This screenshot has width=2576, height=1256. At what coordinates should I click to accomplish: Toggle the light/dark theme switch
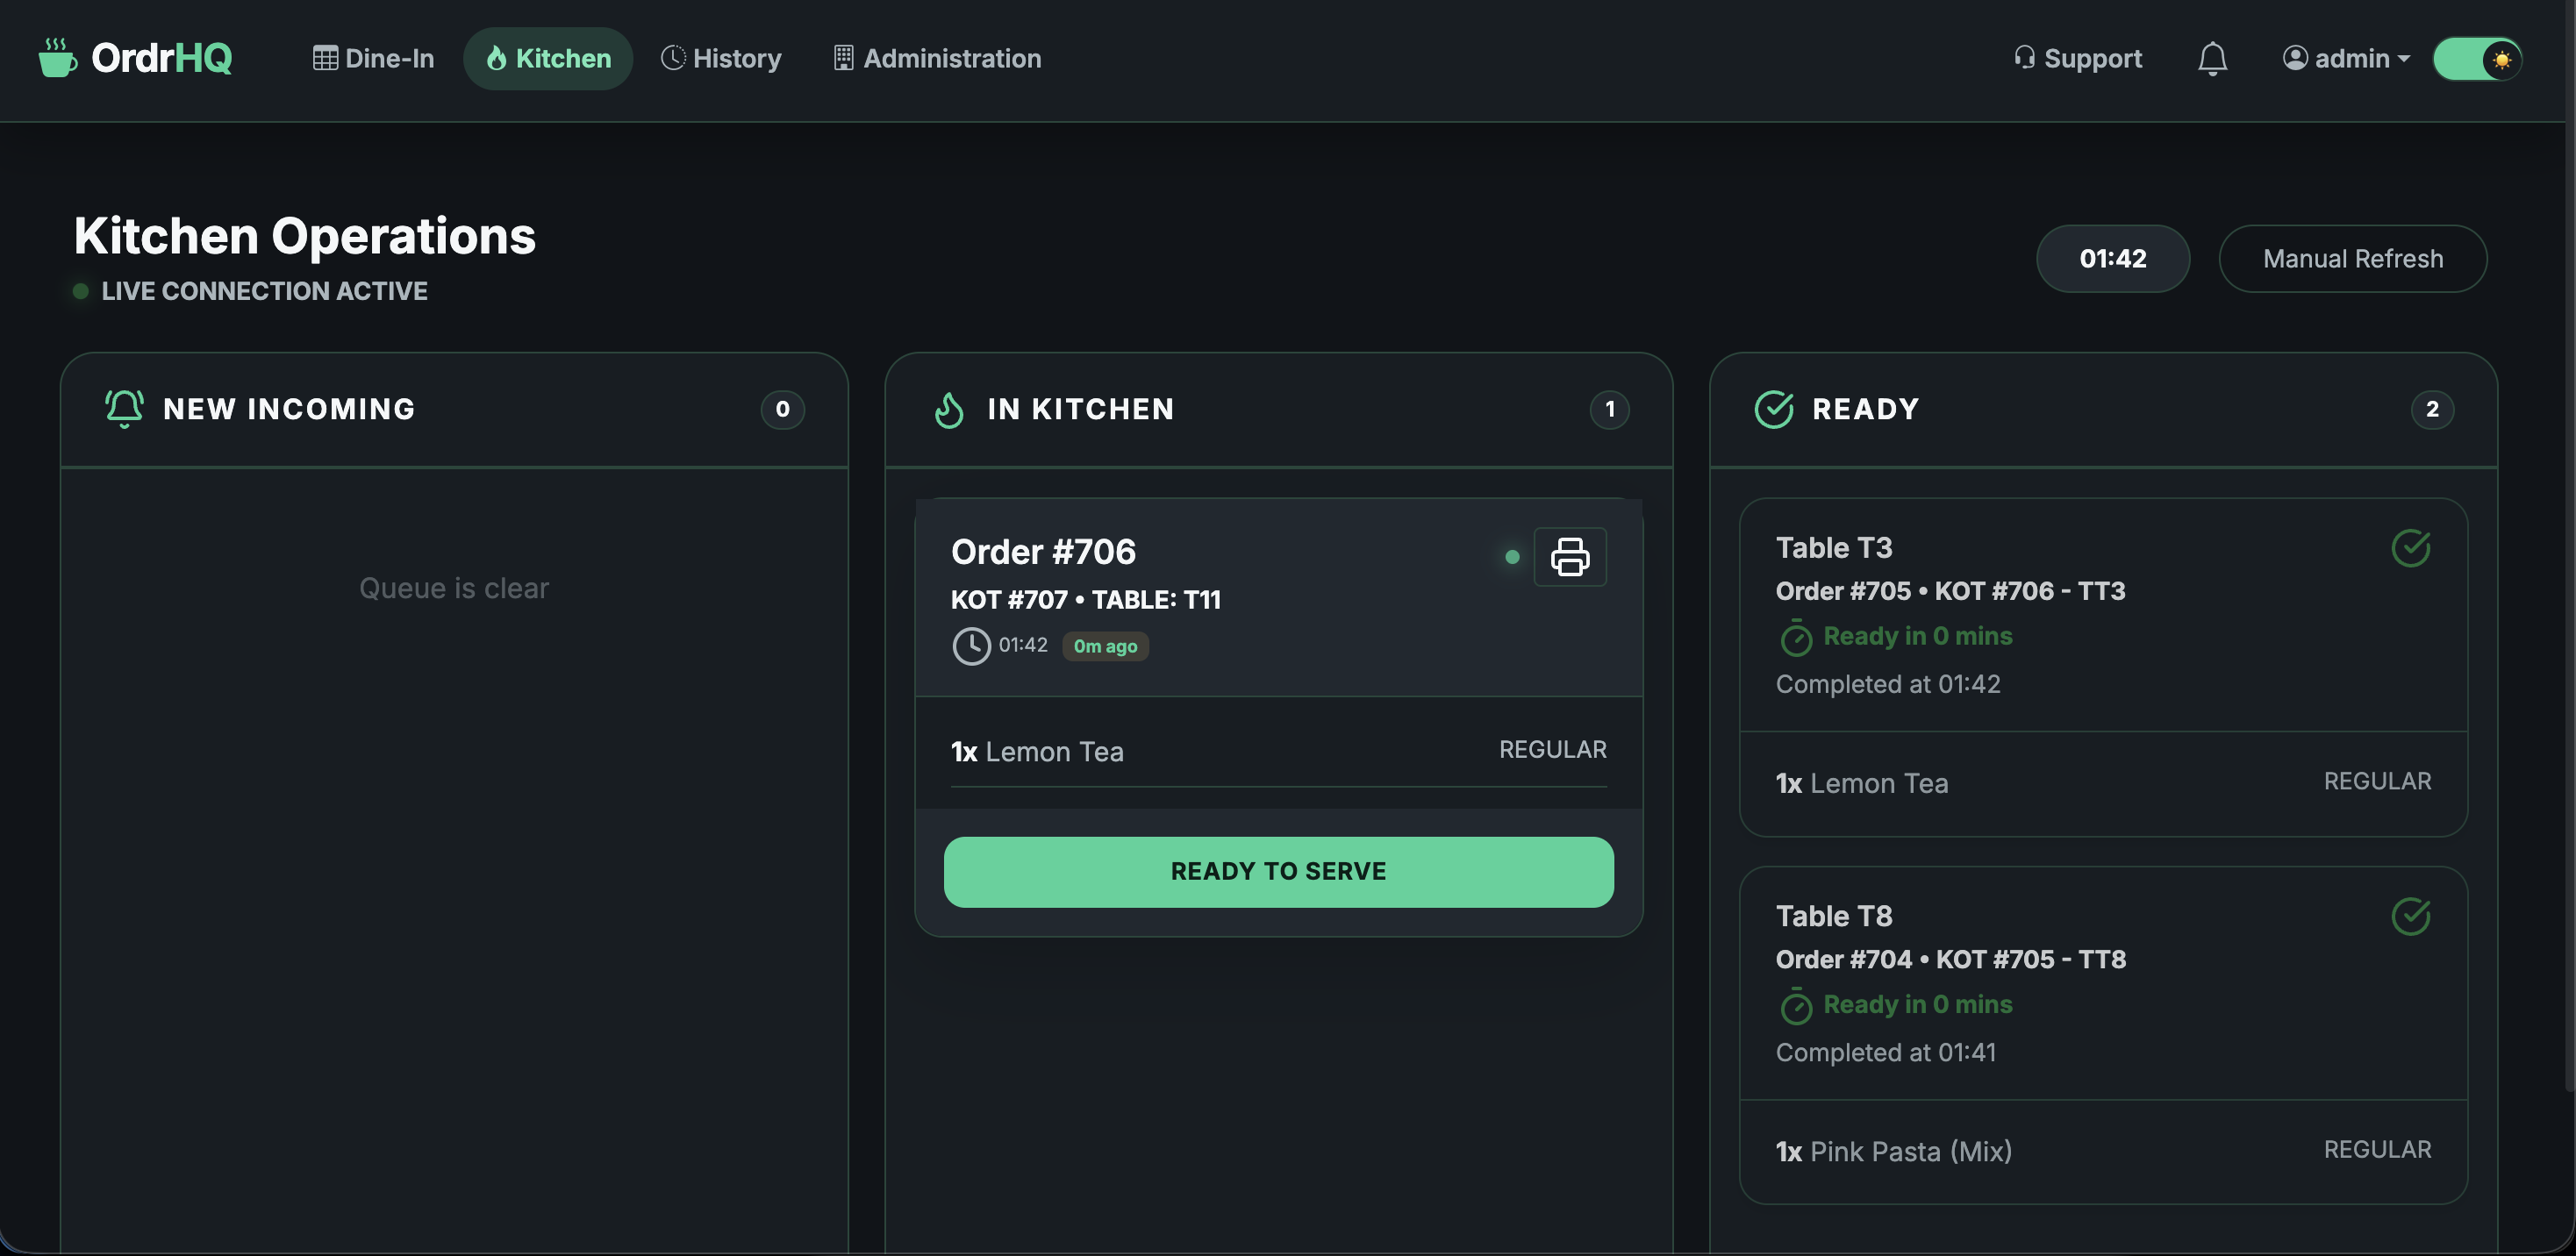[x=2477, y=59]
